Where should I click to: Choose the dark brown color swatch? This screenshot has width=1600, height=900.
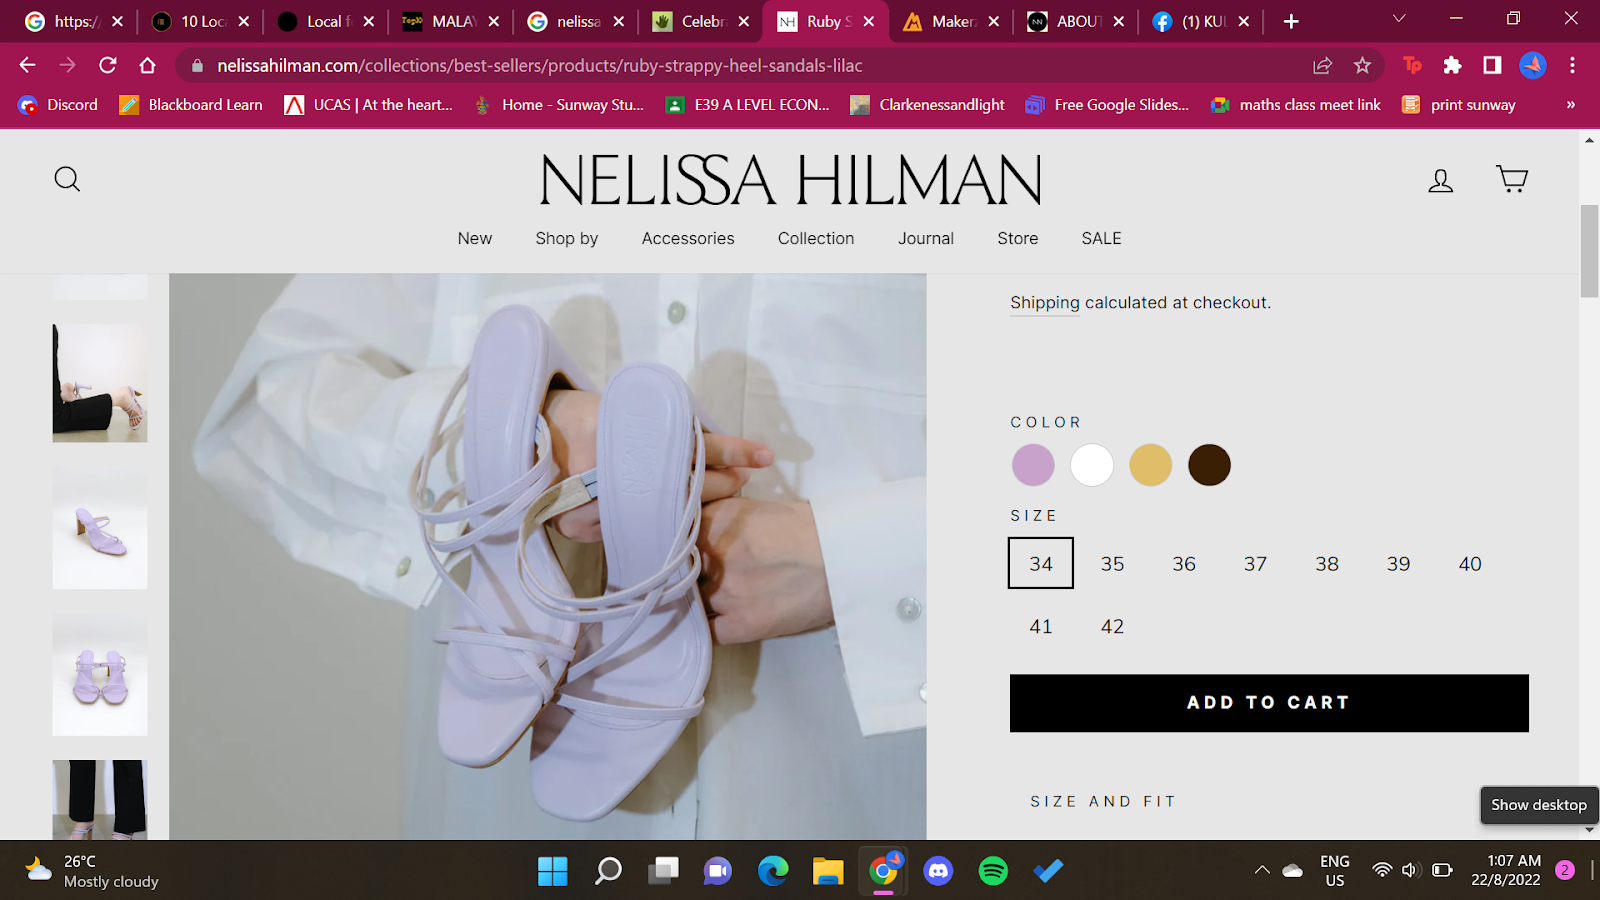[1210, 465]
